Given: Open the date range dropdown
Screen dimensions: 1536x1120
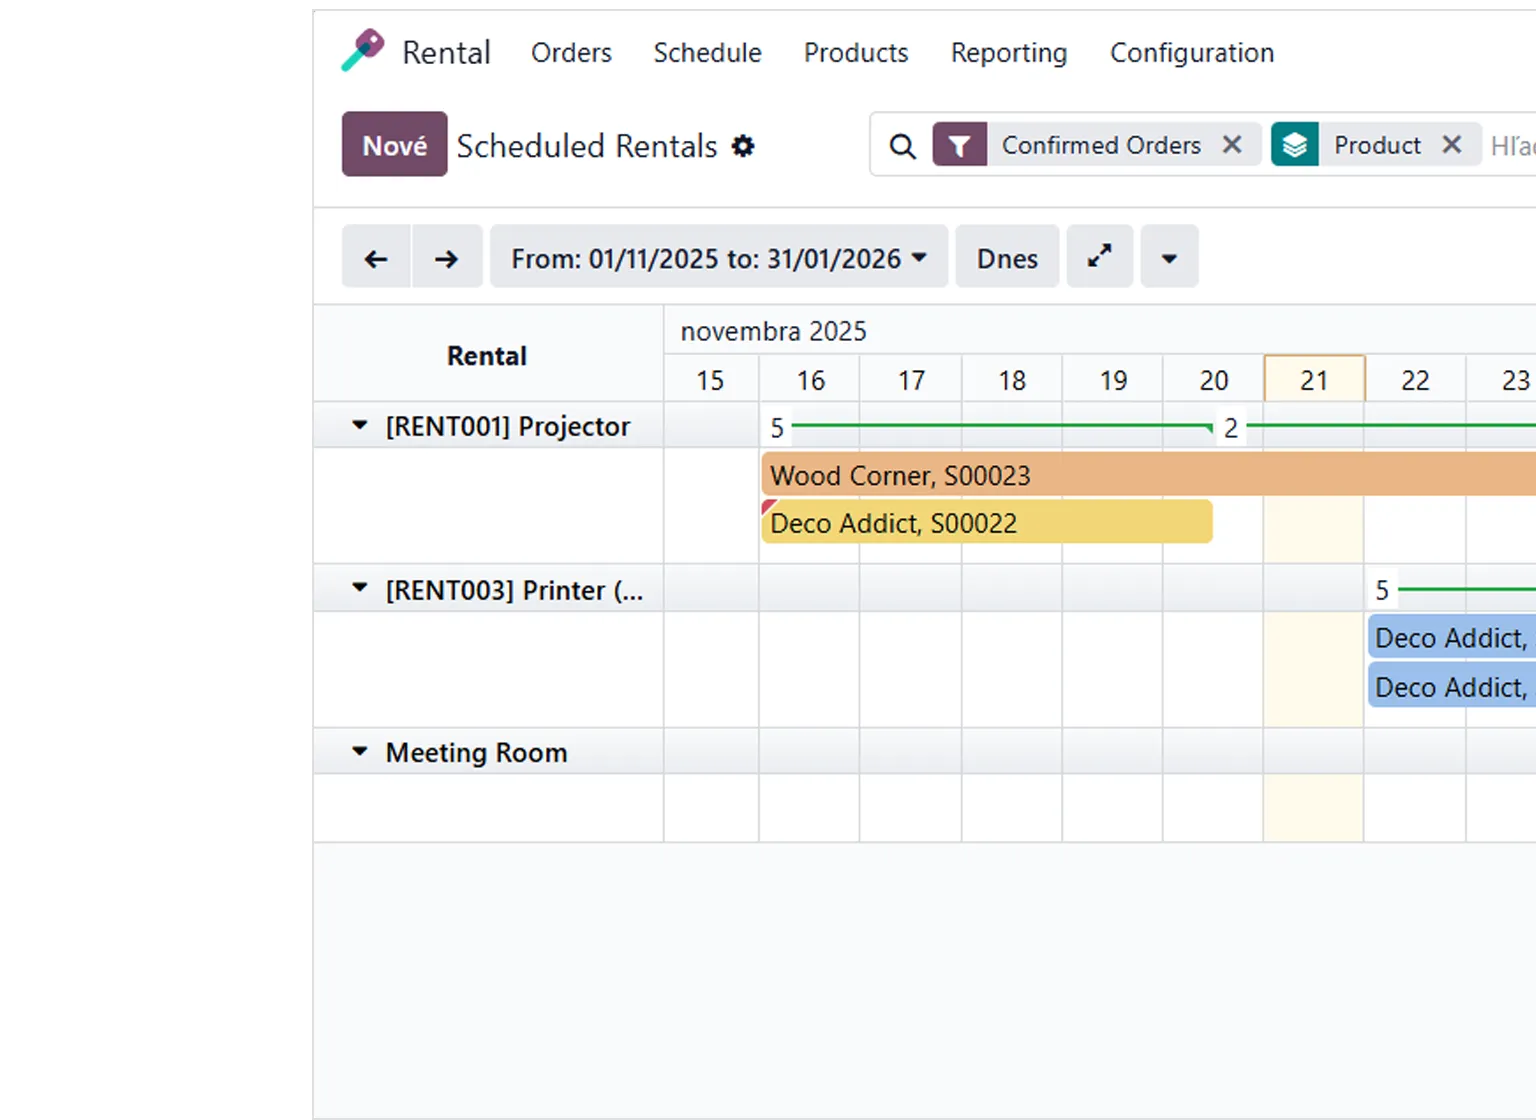Looking at the screenshot, I should [x=718, y=259].
